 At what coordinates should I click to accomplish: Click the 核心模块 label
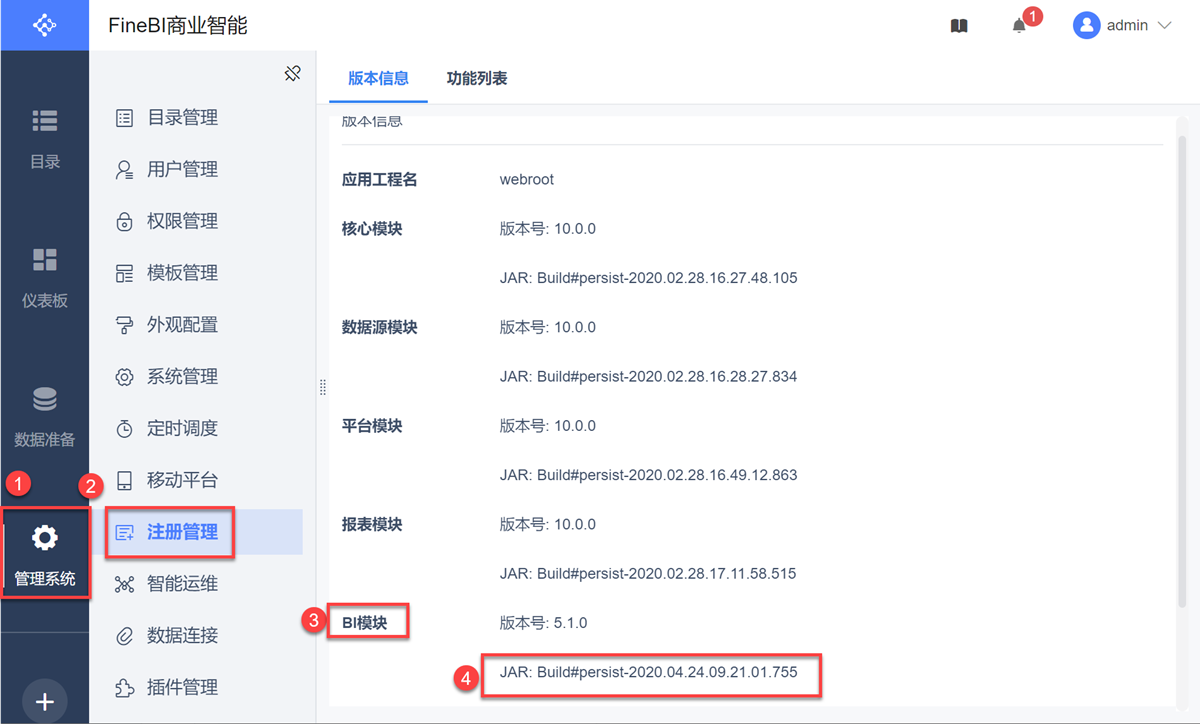372,229
